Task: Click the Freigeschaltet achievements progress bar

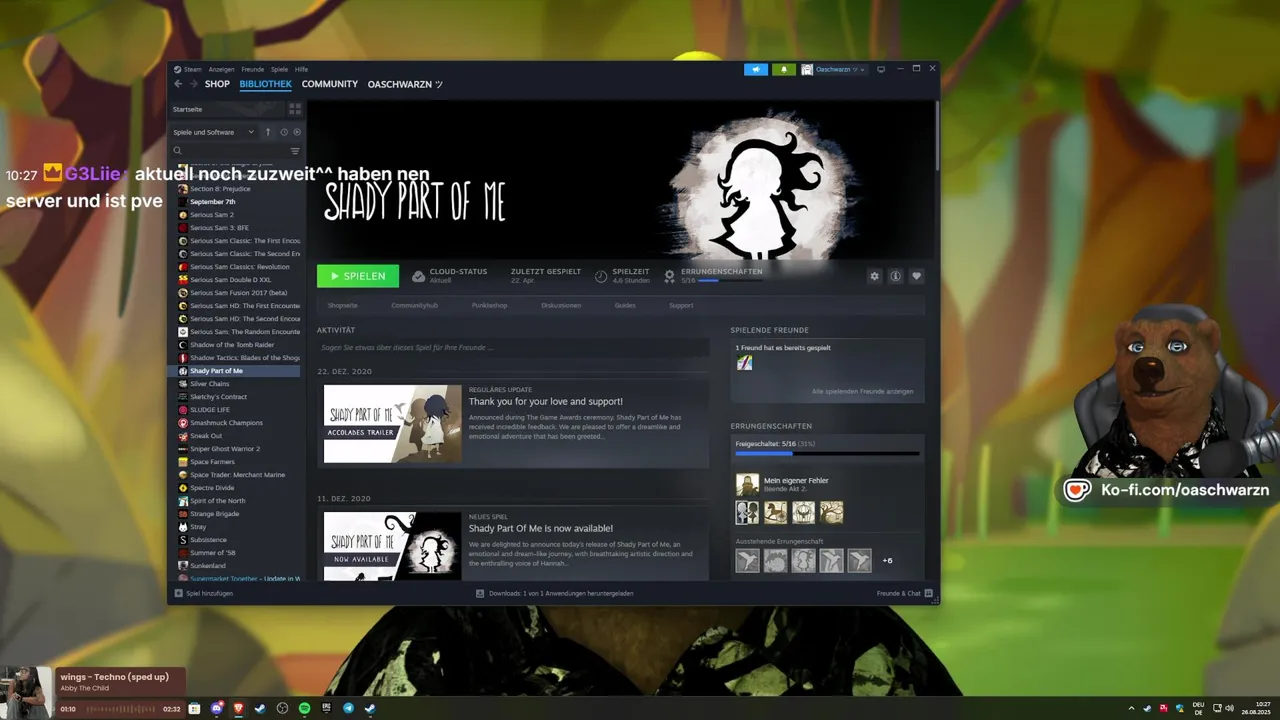Action: (x=827, y=453)
